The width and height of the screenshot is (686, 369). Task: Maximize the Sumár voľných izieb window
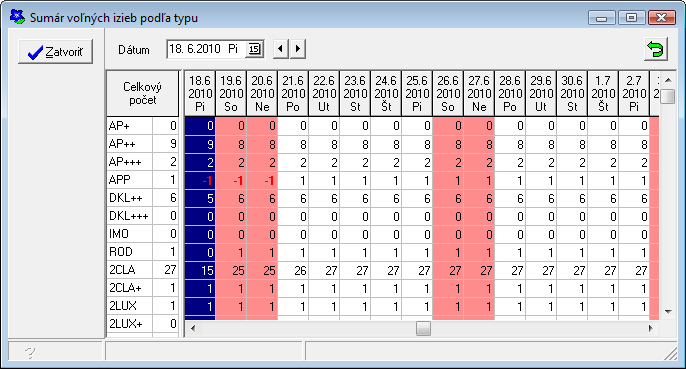(631, 18)
